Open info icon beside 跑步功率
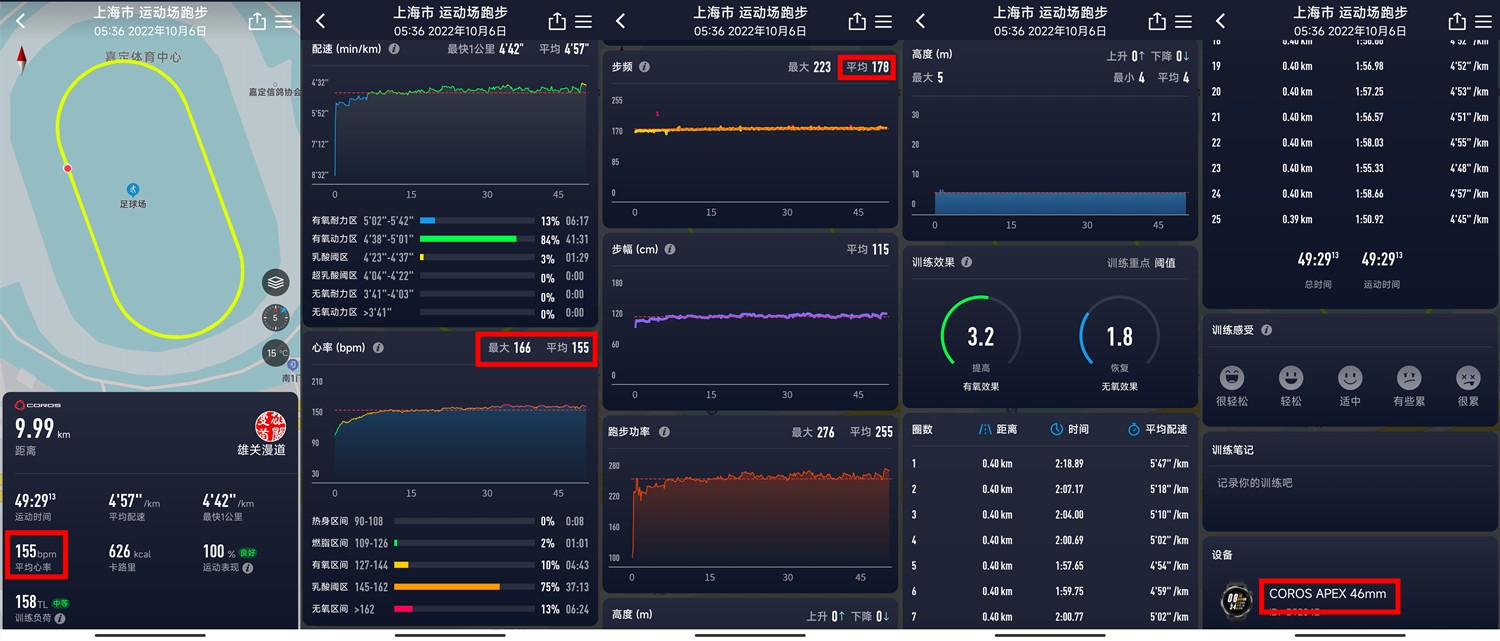The height and width of the screenshot is (641, 1500). pos(664,432)
